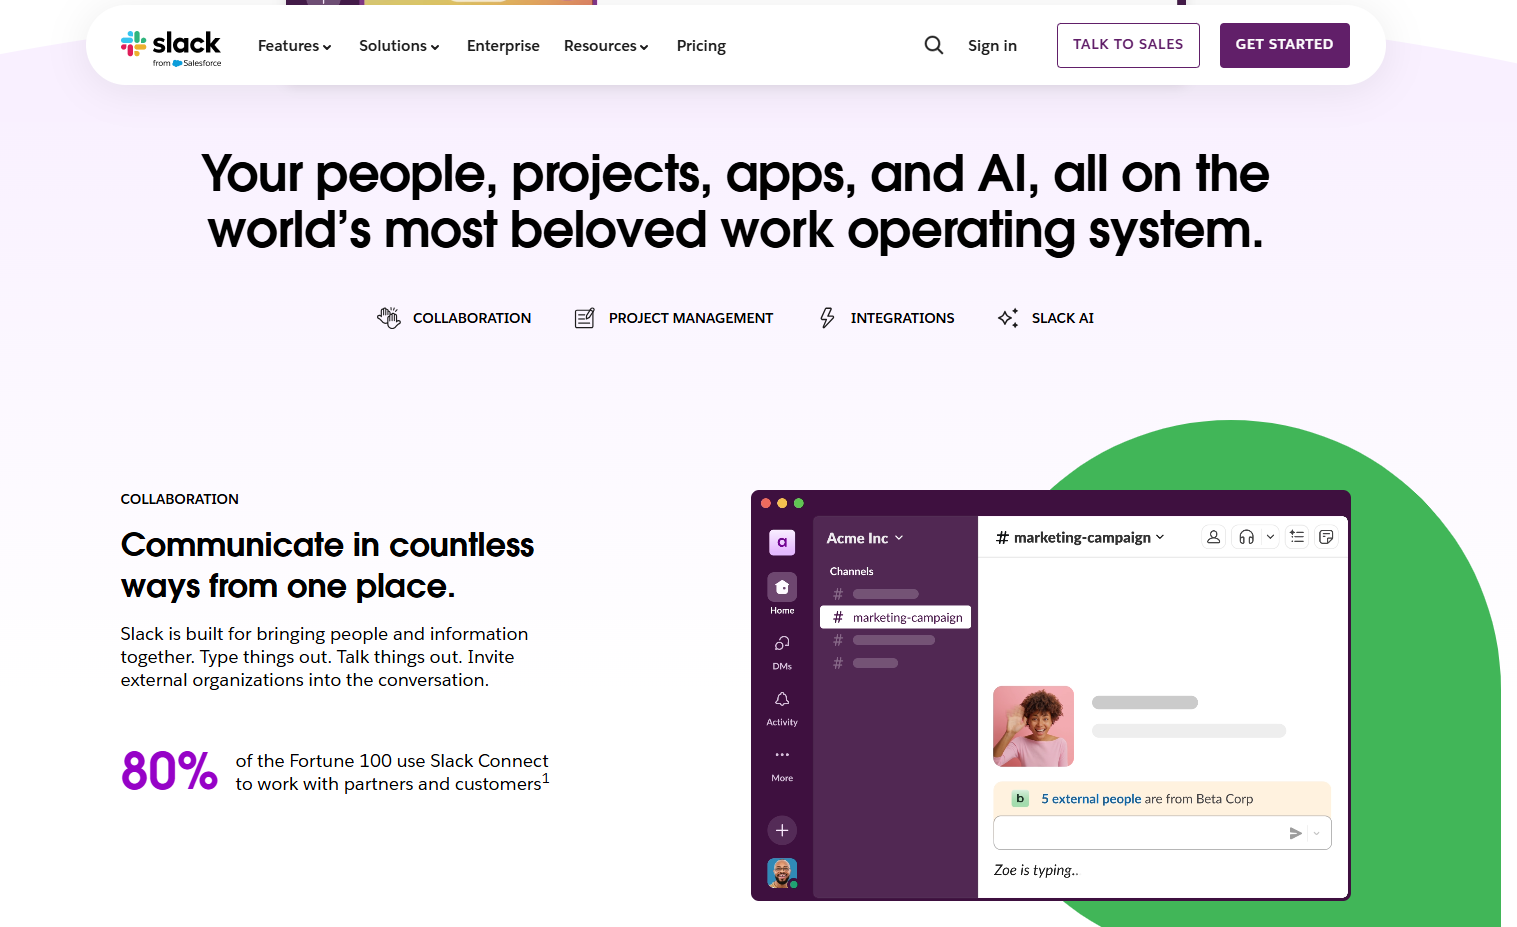The image size is (1517, 927).
Task: Click the plus button in mockup sidebar
Action: [x=782, y=830]
